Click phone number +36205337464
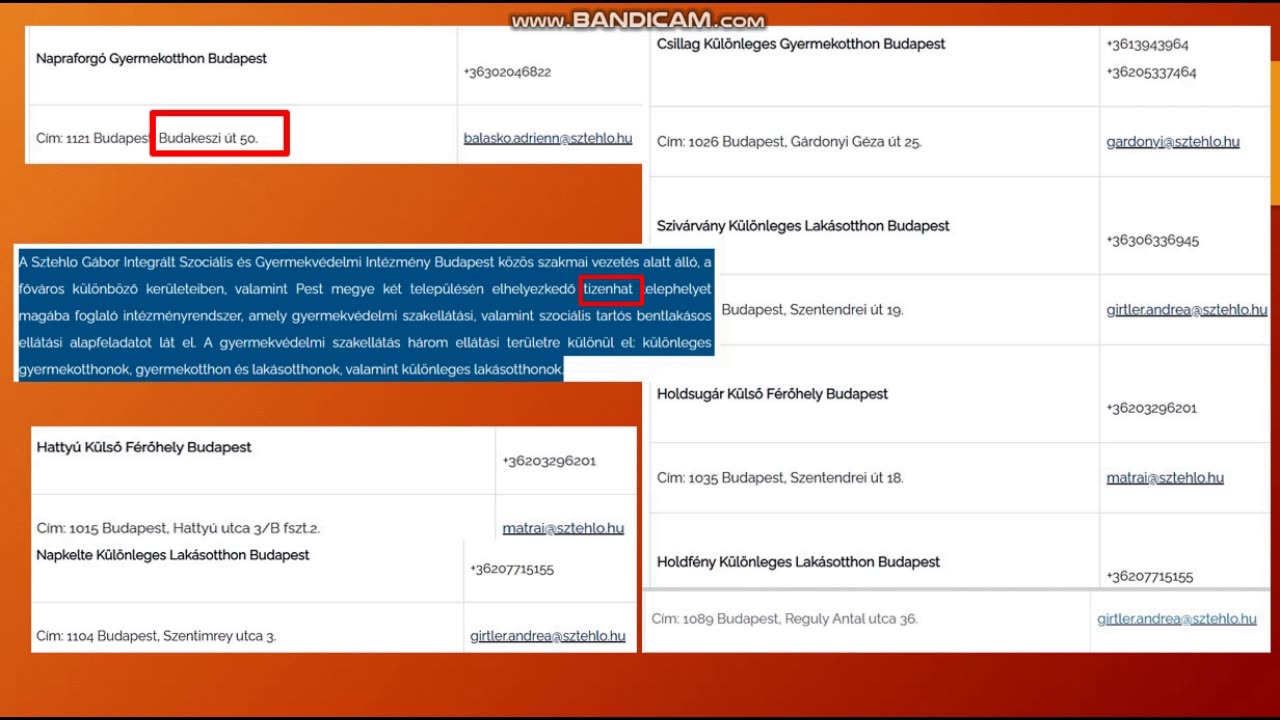This screenshot has height=720, width=1280. coord(1151,73)
